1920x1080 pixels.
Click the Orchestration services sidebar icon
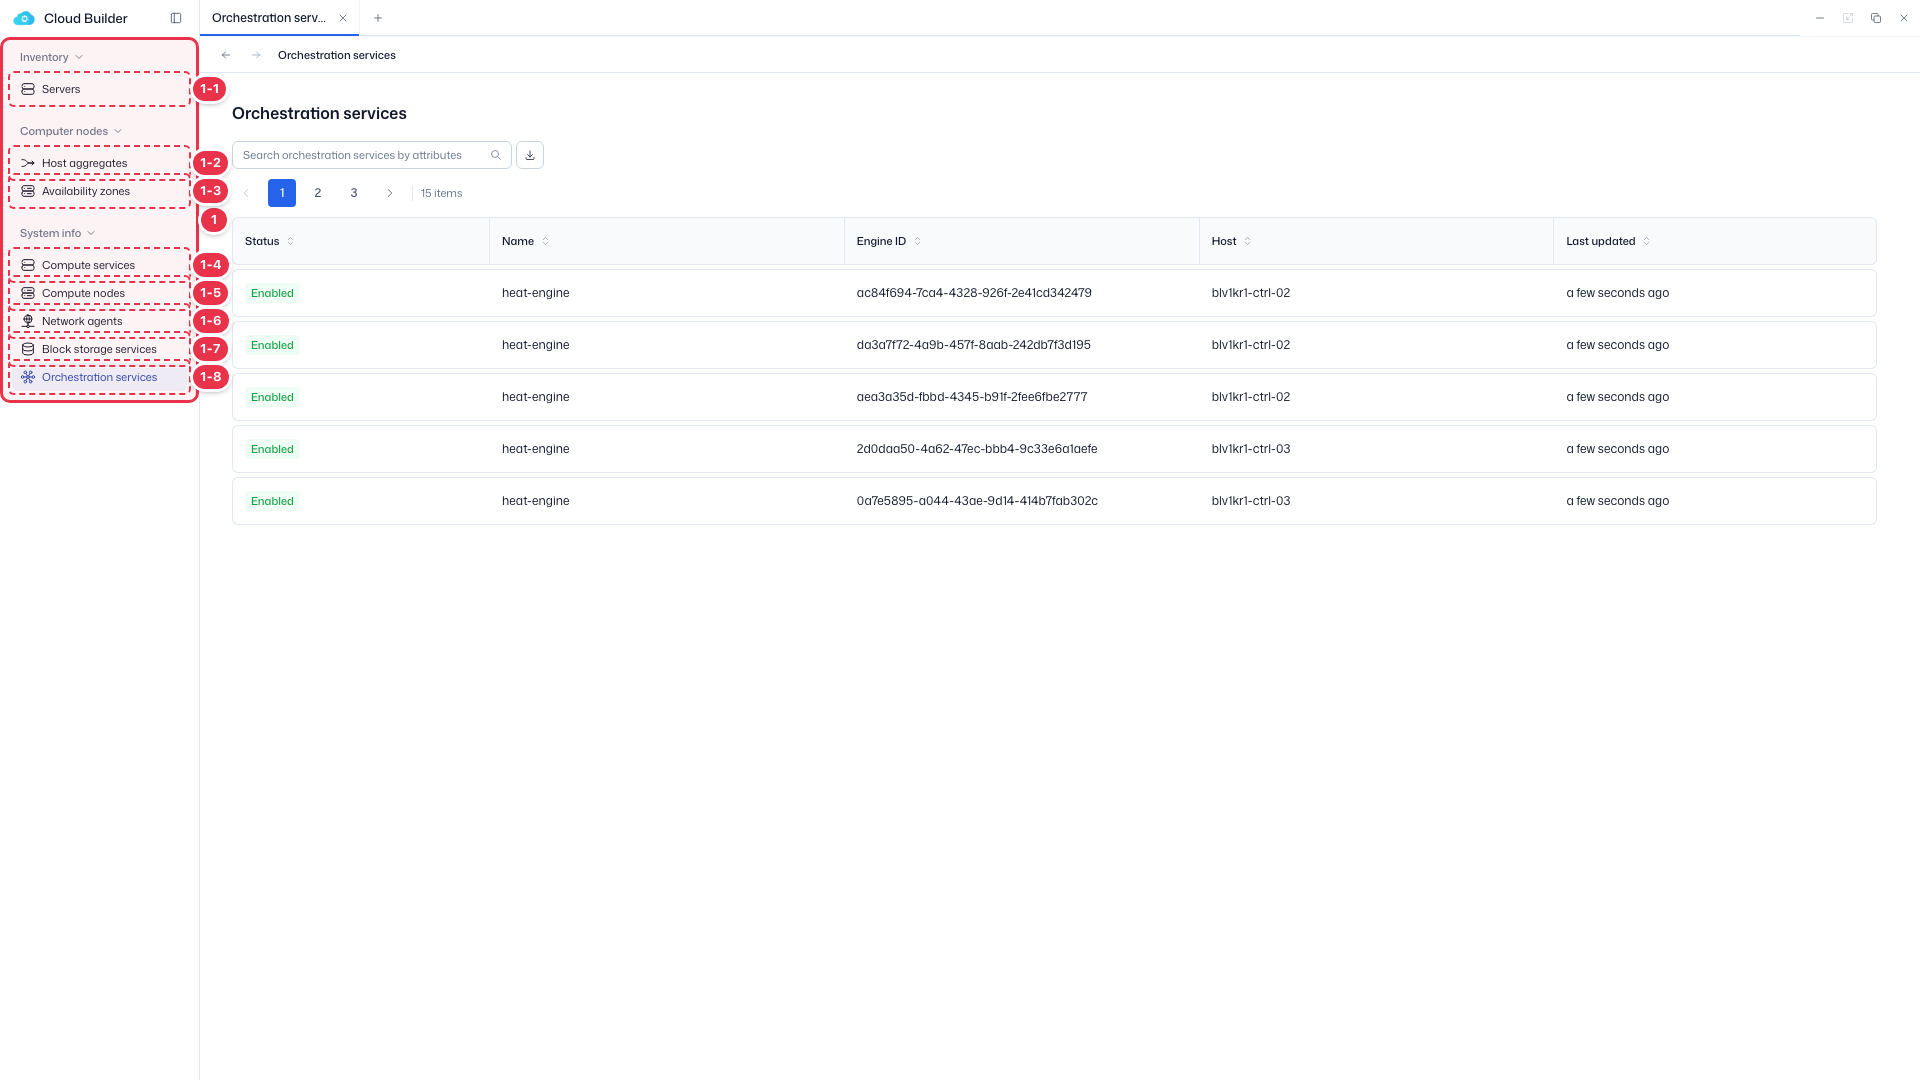click(x=28, y=377)
